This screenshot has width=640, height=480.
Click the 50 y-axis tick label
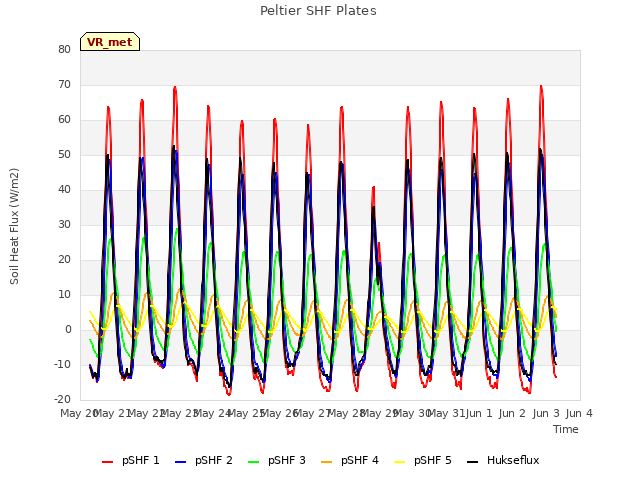tap(64, 155)
